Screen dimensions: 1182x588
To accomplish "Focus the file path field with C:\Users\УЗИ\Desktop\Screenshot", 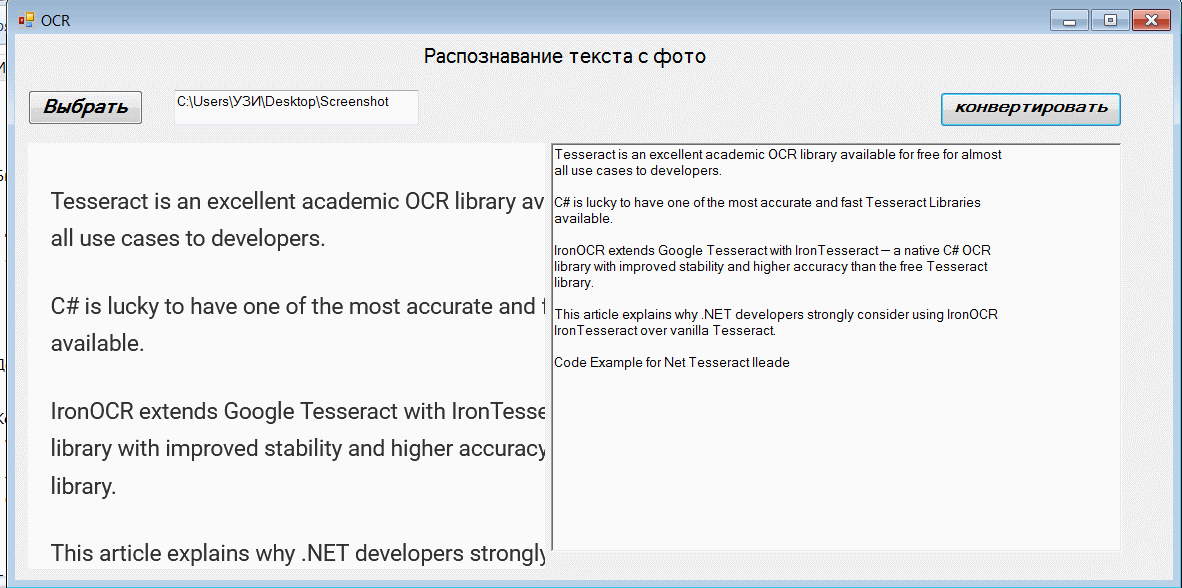I will (296, 107).
